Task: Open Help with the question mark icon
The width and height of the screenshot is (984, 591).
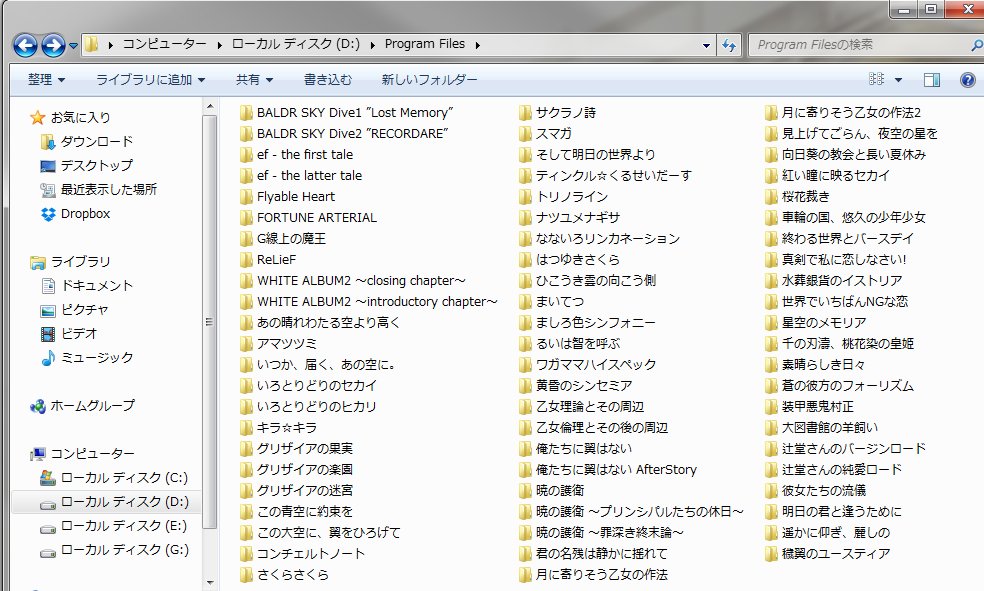Action: coord(968,80)
